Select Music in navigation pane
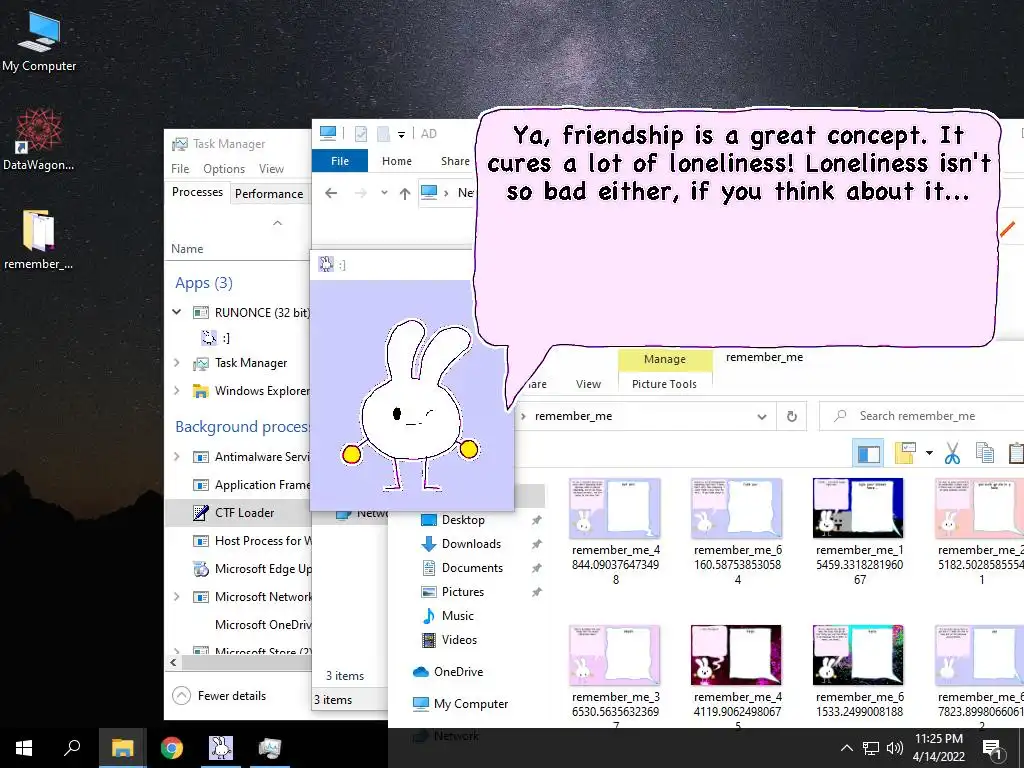 457,616
